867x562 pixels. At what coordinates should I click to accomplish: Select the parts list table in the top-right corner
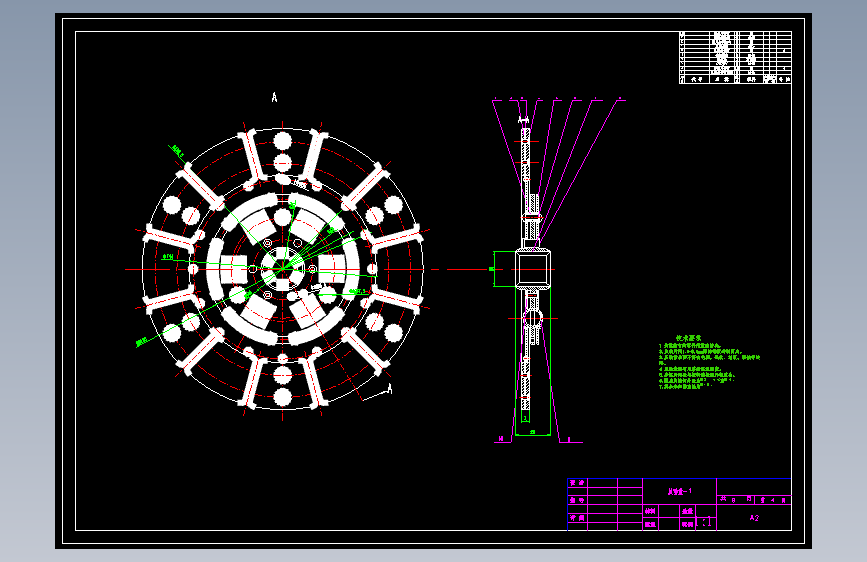click(x=735, y=58)
